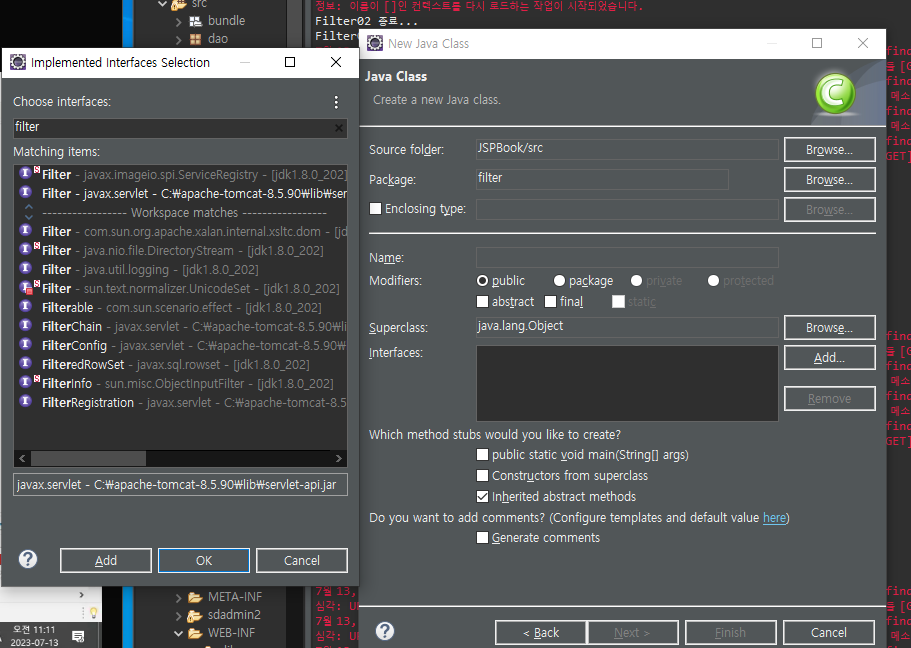Collapse the WEB-INF folder
The image size is (911, 648).
click(x=178, y=633)
